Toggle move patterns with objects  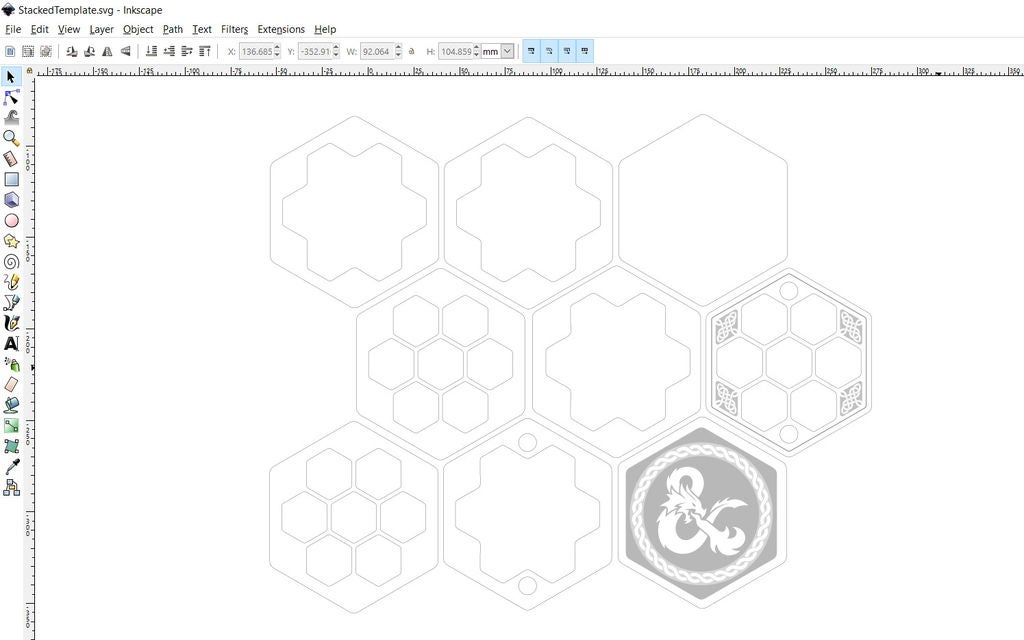pyautogui.click(x=584, y=51)
